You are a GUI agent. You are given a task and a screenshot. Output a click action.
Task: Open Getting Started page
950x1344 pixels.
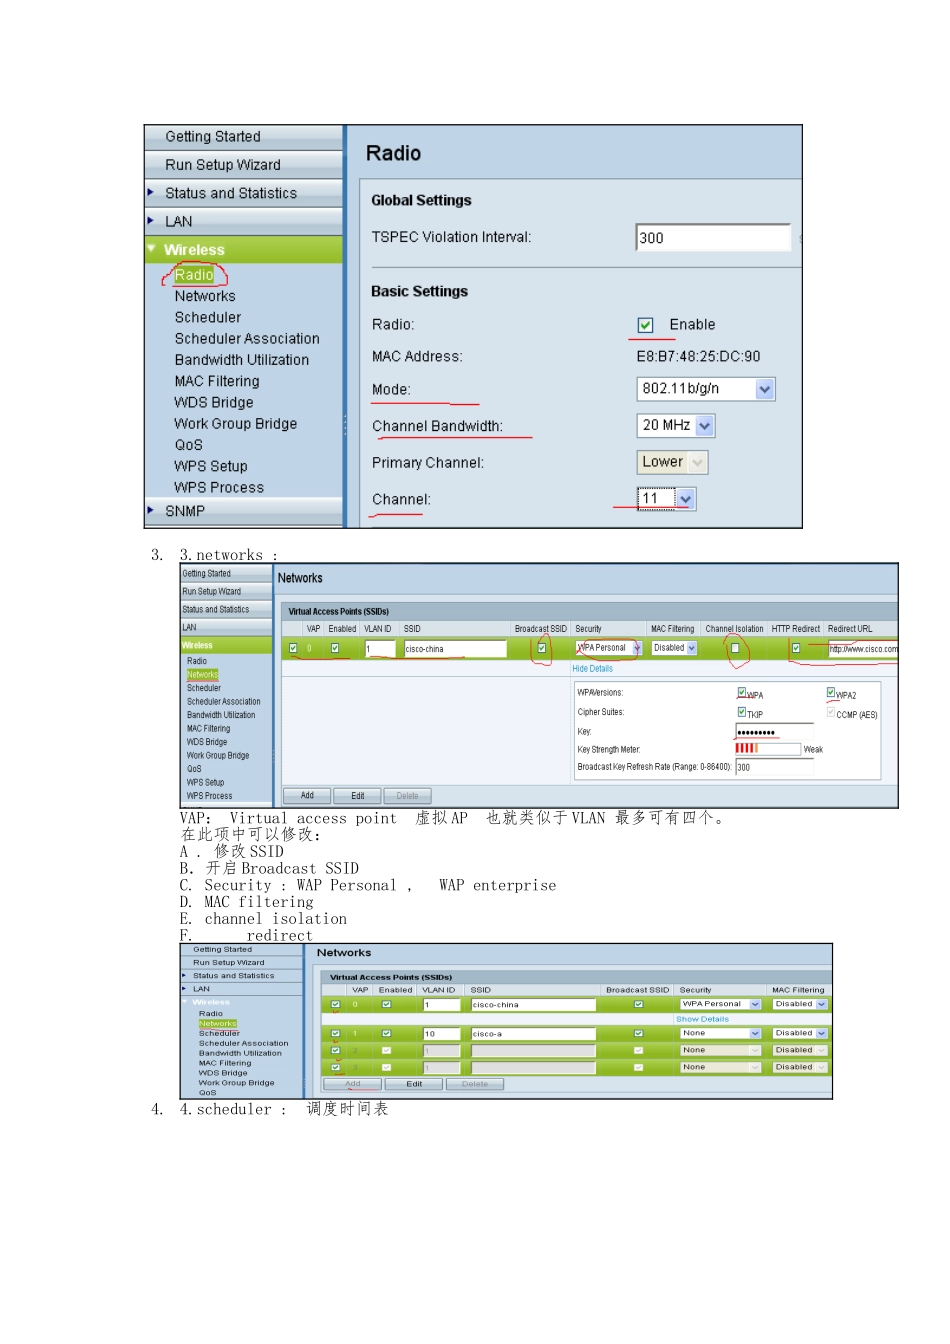(x=213, y=137)
